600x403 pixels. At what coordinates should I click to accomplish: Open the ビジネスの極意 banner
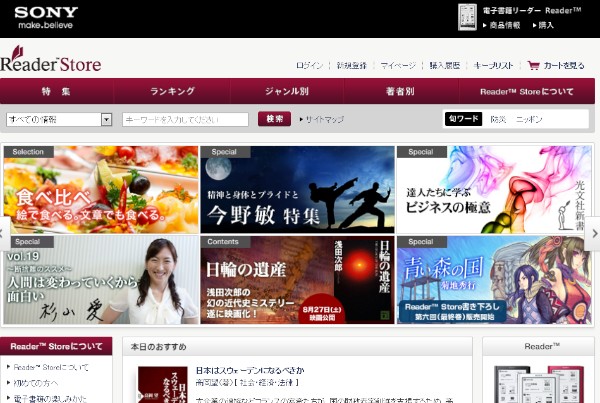[x=494, y=189]
